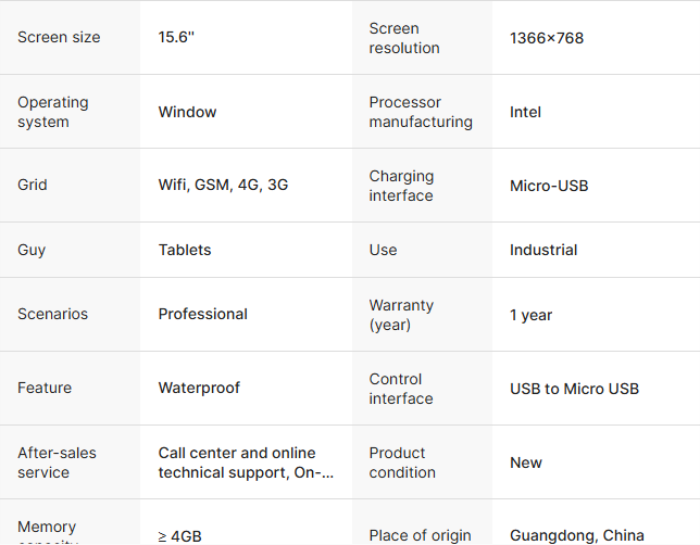This screenshot has width=700, height=545.
Task: Click the "New" product condition value
Action: 526,463
